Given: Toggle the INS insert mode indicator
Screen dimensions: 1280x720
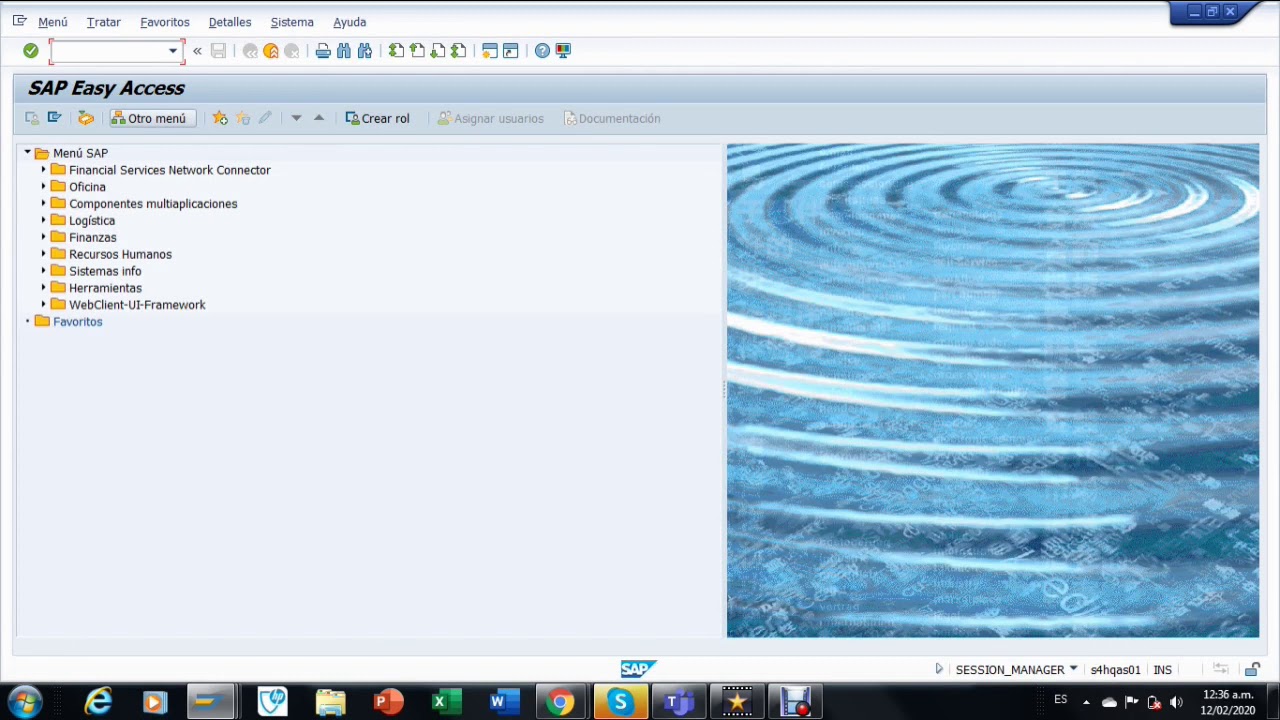Looking at the screenshot, I should click(x=1162, y=670).
